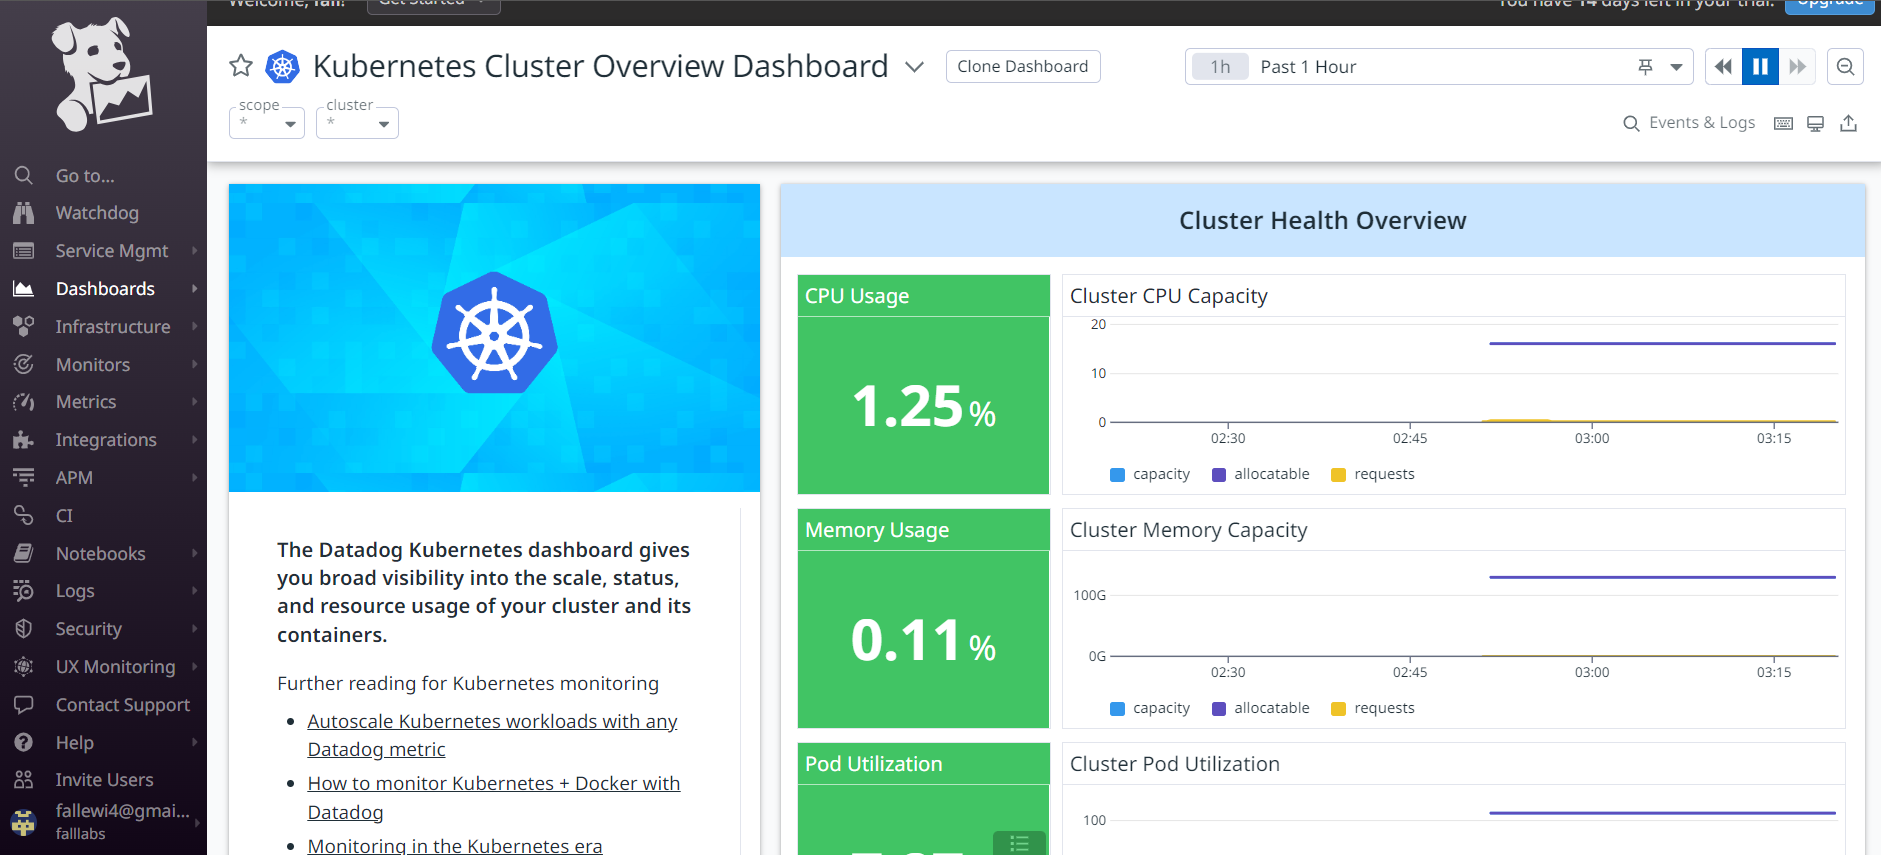Open the scope variable dropdown
Image resolution: width=1881 pixels, height=855 pixels.
click(267, 124)
